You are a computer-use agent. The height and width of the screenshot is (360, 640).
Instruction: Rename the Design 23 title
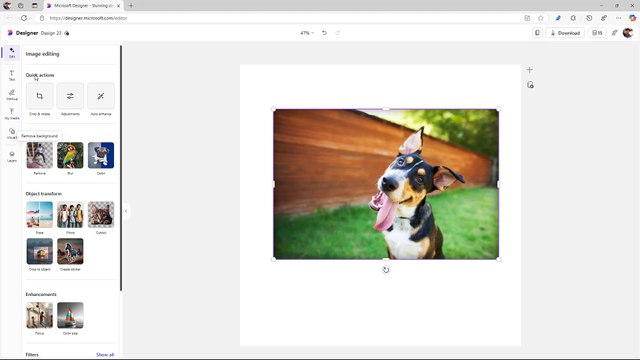pyautogui.click(x=51, y=33)
